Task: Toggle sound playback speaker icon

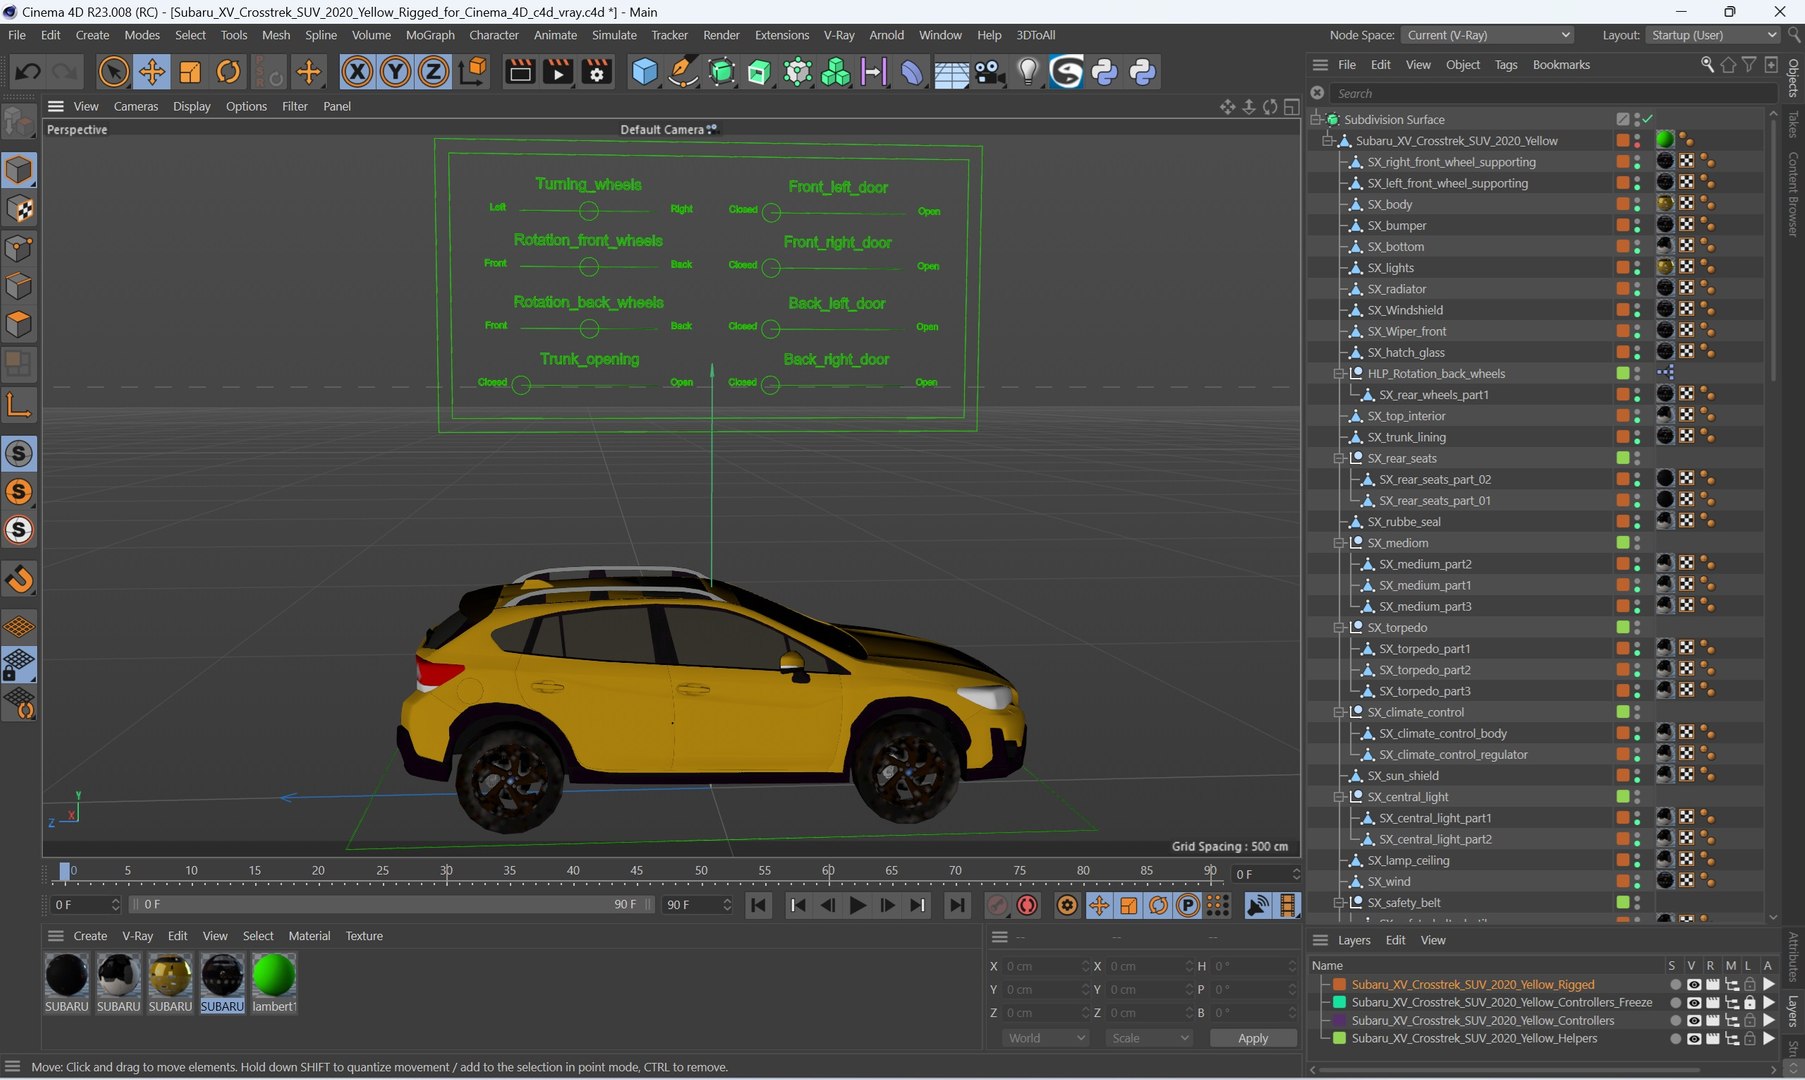Action: [x=1257, y=905]
